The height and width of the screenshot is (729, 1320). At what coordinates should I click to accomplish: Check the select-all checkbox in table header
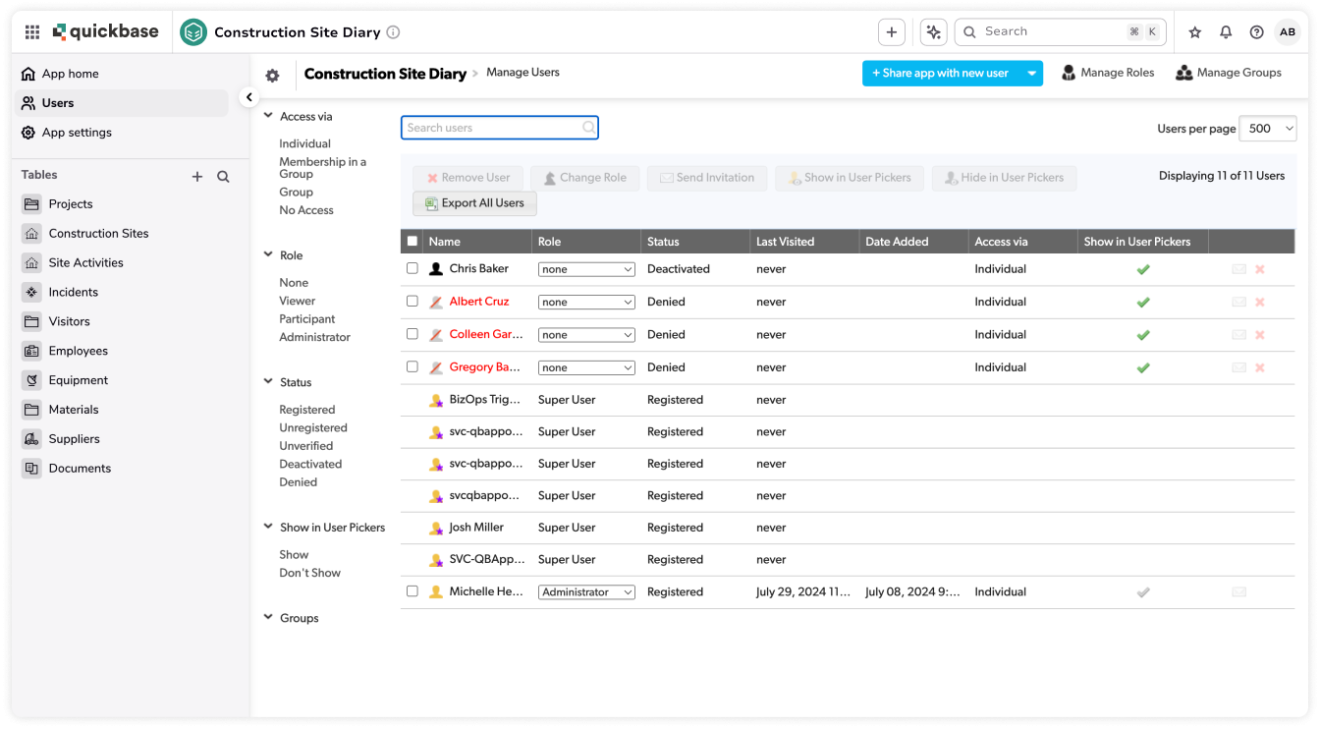pyautogui.click(x=412, y=241)
